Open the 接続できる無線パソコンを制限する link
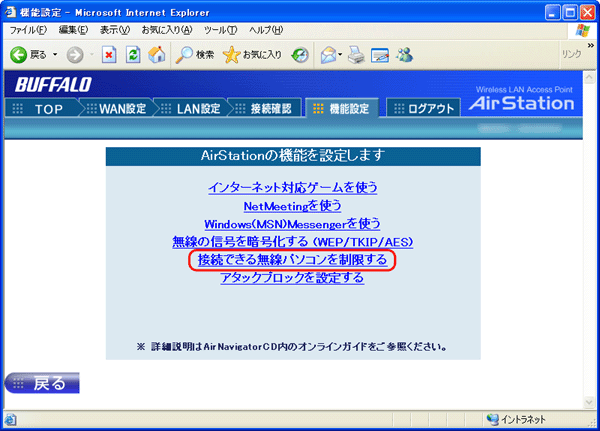 click(x=292, y=260)
